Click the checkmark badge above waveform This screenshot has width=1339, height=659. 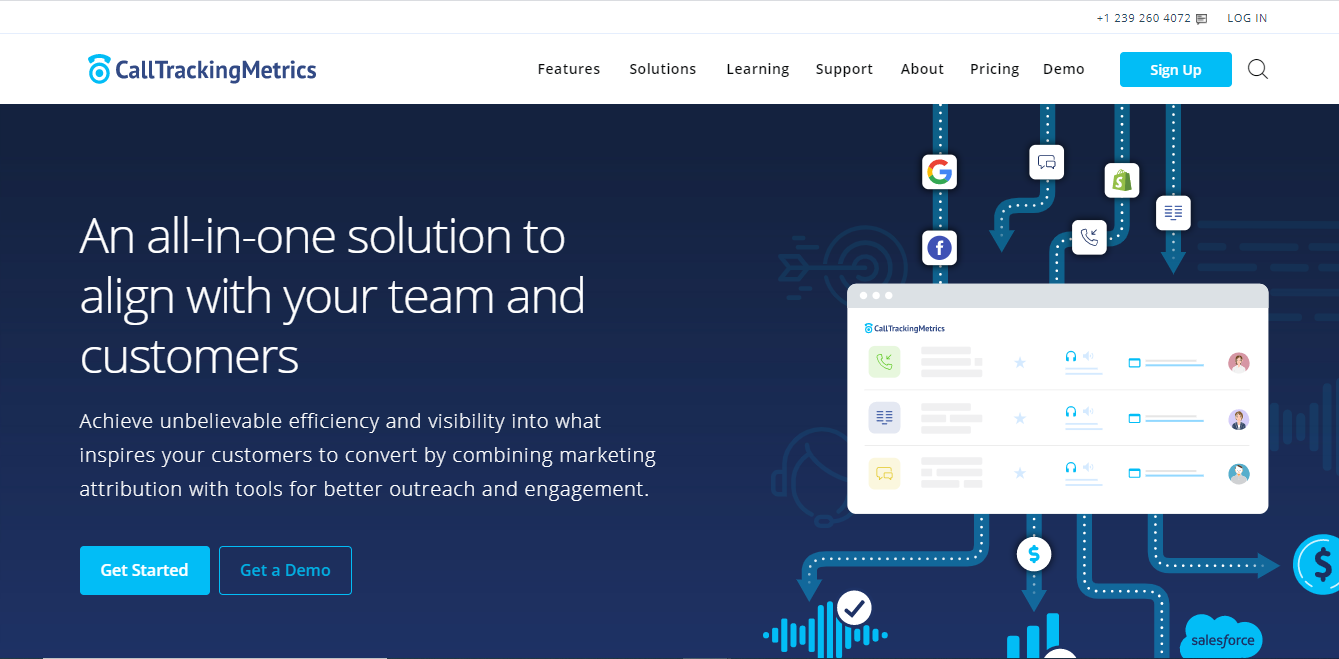click(x=854, y=606)
